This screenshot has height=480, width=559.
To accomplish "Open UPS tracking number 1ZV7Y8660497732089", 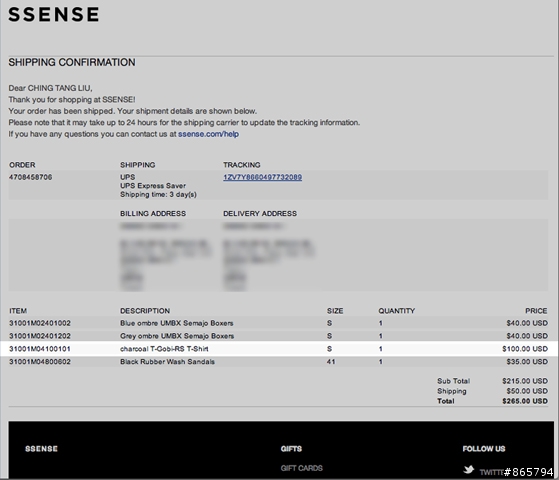I will (263, 177).
